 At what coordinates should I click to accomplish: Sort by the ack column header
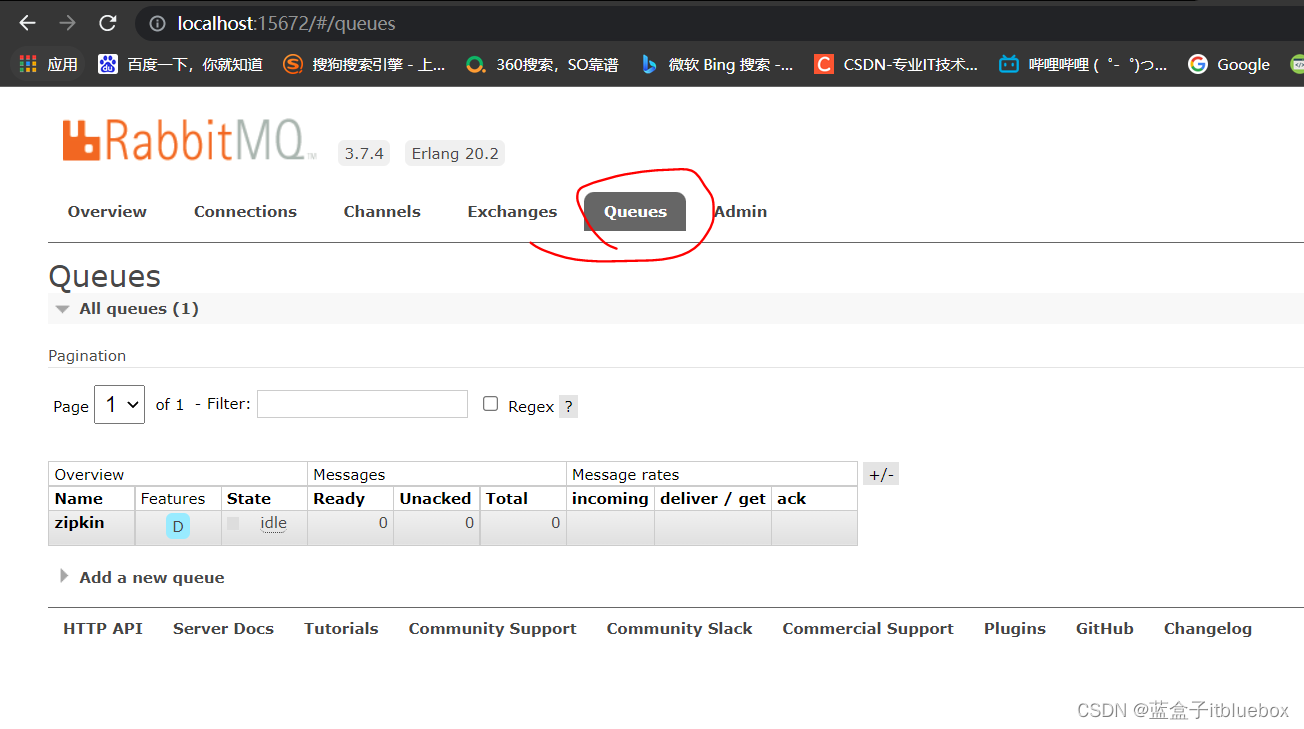click(792, 498)
